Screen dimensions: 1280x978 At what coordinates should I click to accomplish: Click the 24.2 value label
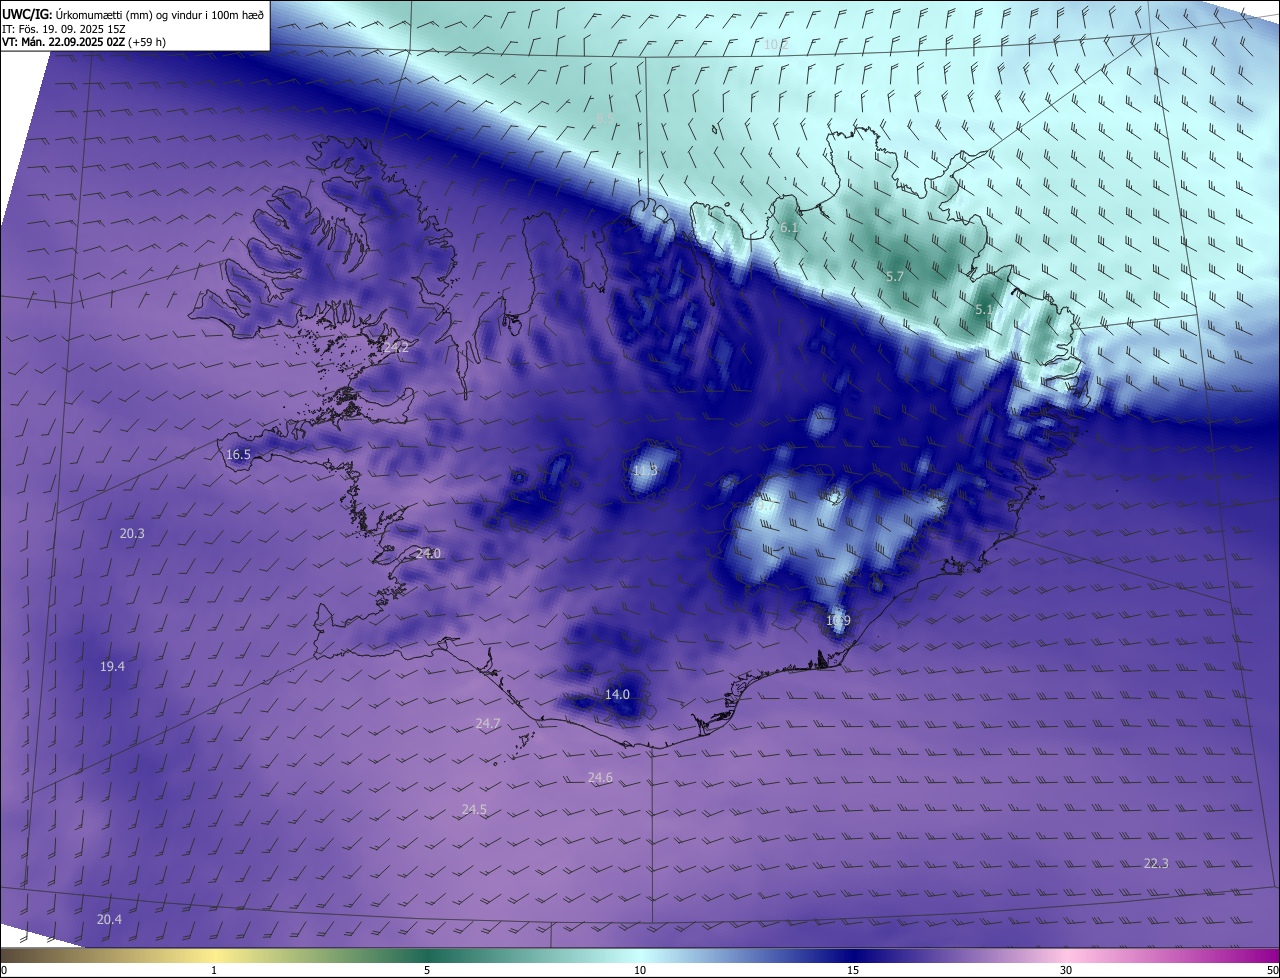[396, 347]
